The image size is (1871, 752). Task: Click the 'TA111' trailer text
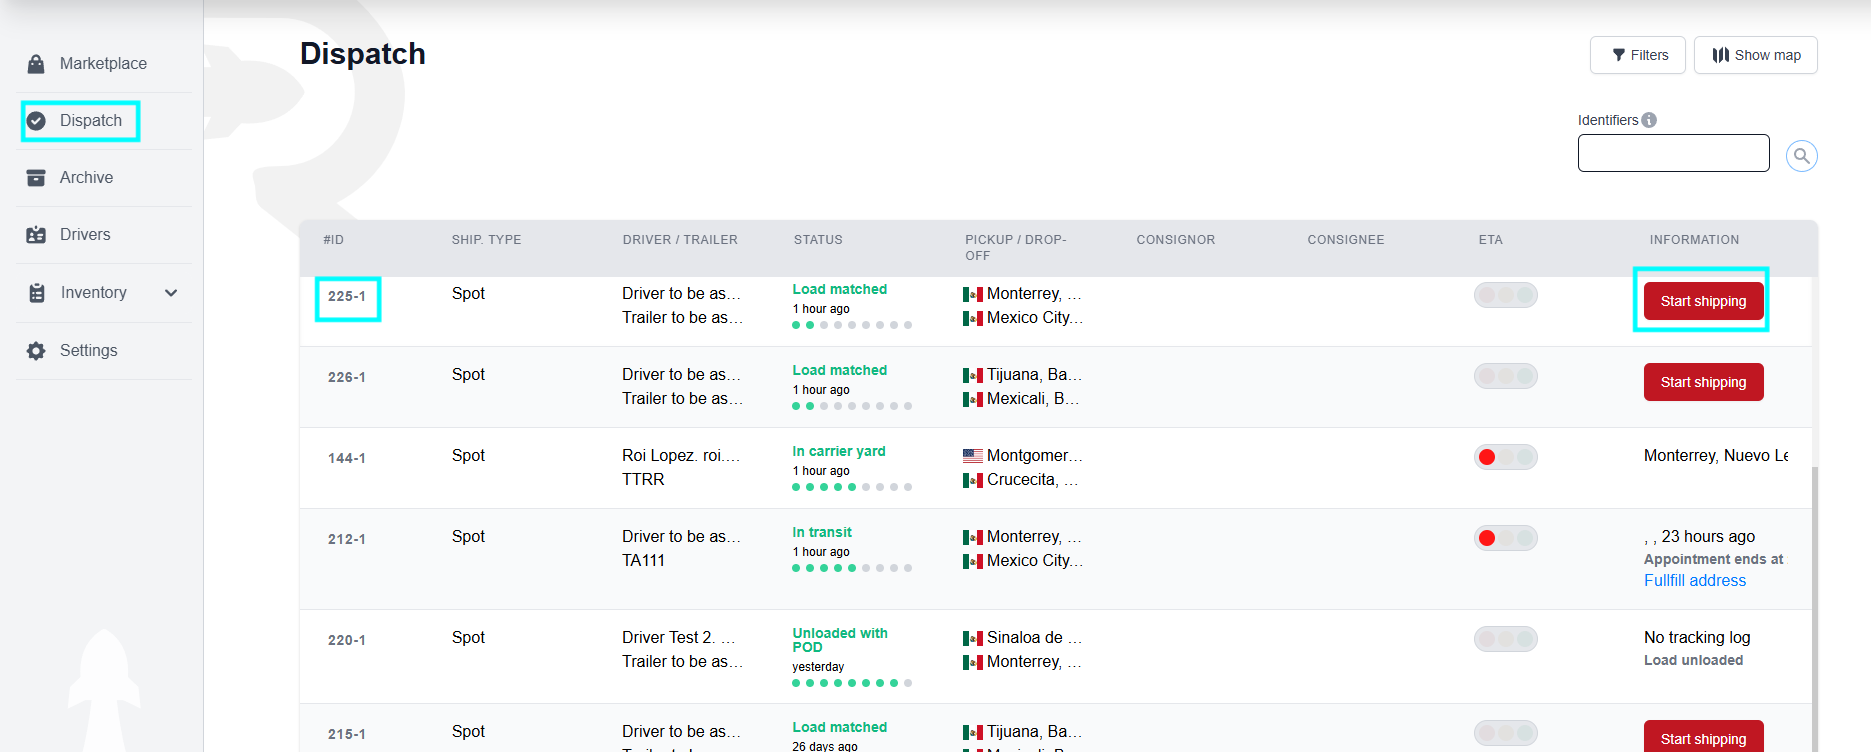coord(643,561)
